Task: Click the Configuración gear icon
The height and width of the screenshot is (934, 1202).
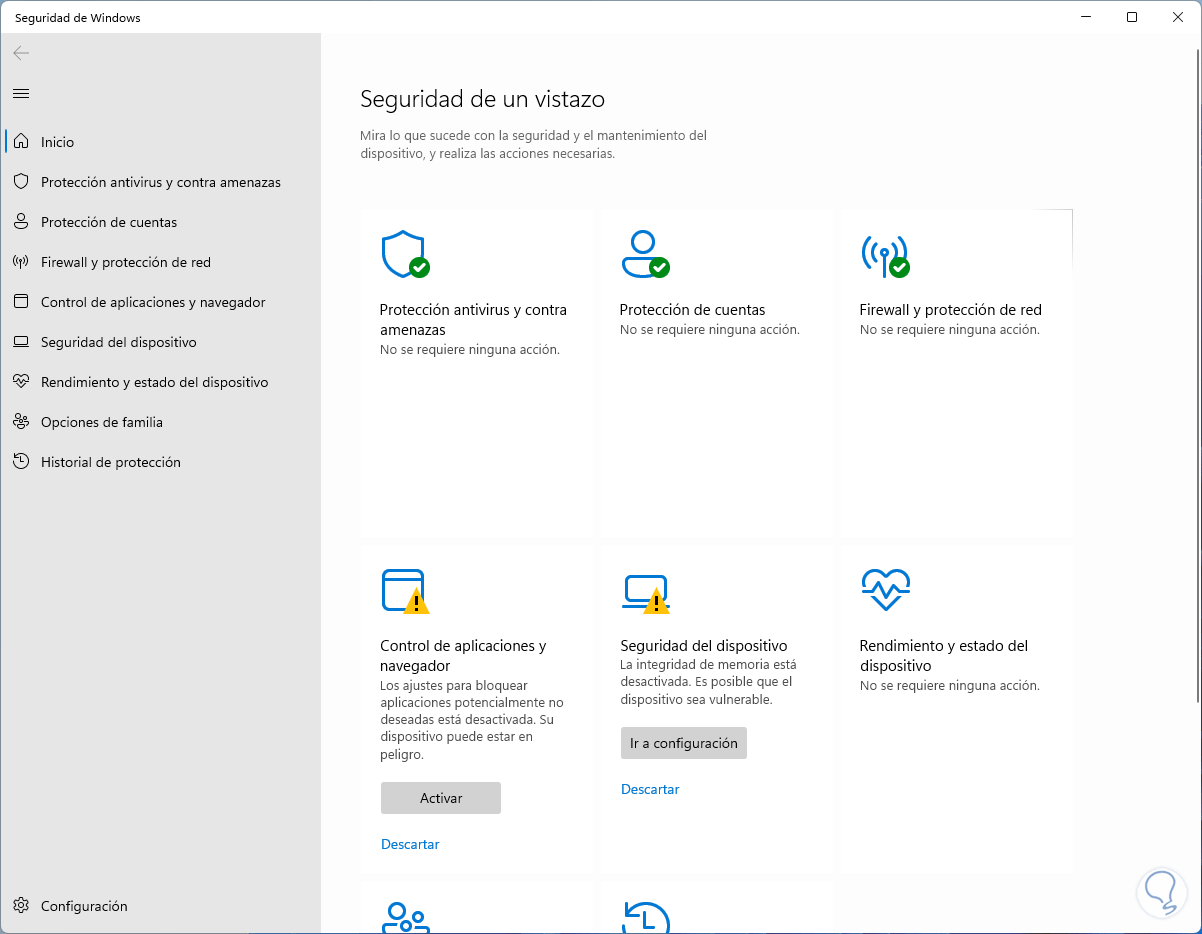Action: 21,906
